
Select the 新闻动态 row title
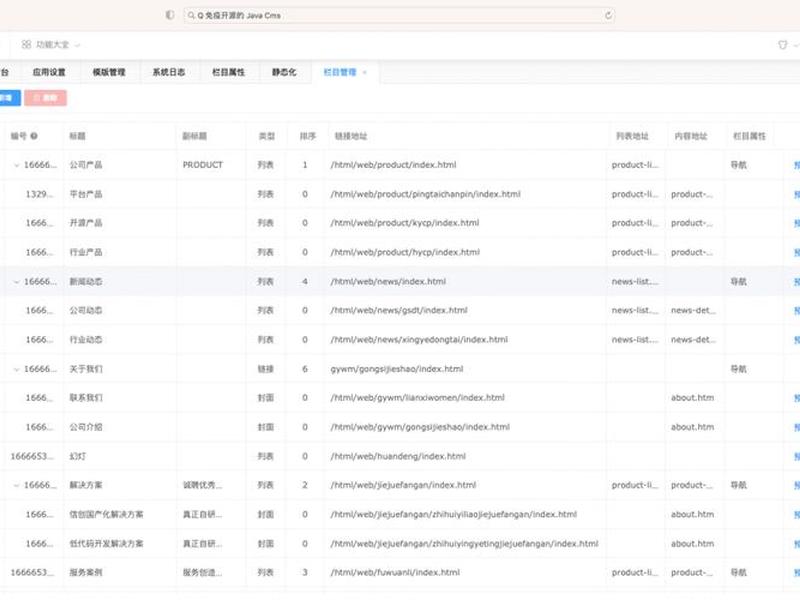click(x=86, y=282)
